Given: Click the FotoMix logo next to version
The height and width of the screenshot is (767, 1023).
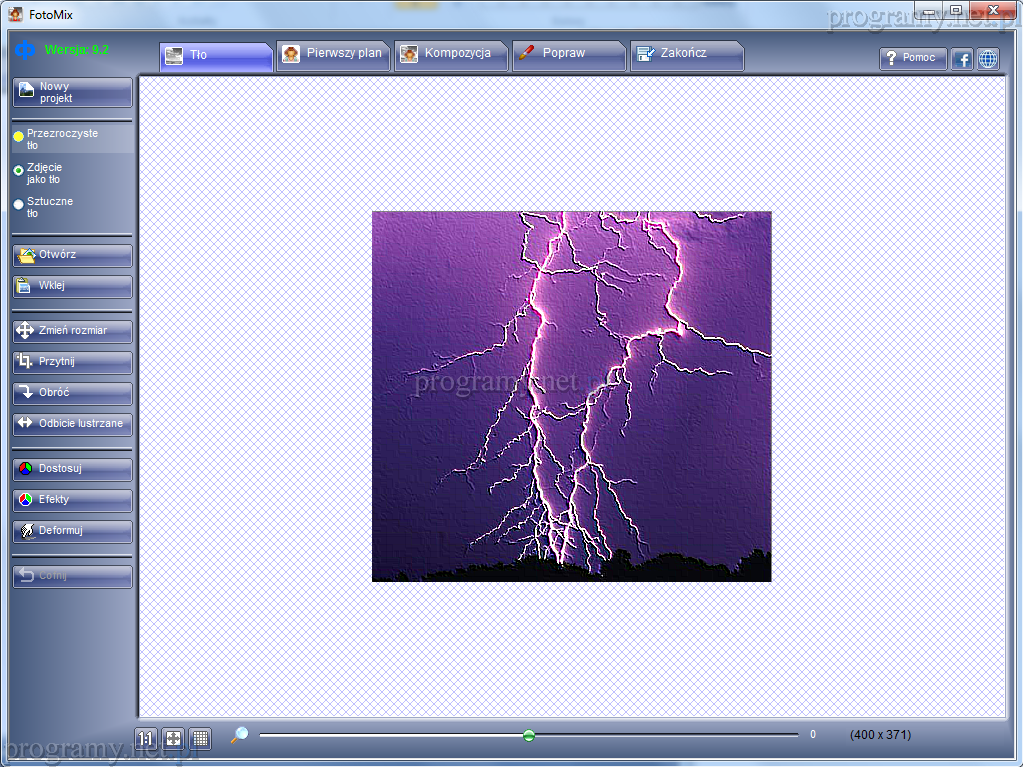Looking at the screenshot, I should tap(26, 50).
